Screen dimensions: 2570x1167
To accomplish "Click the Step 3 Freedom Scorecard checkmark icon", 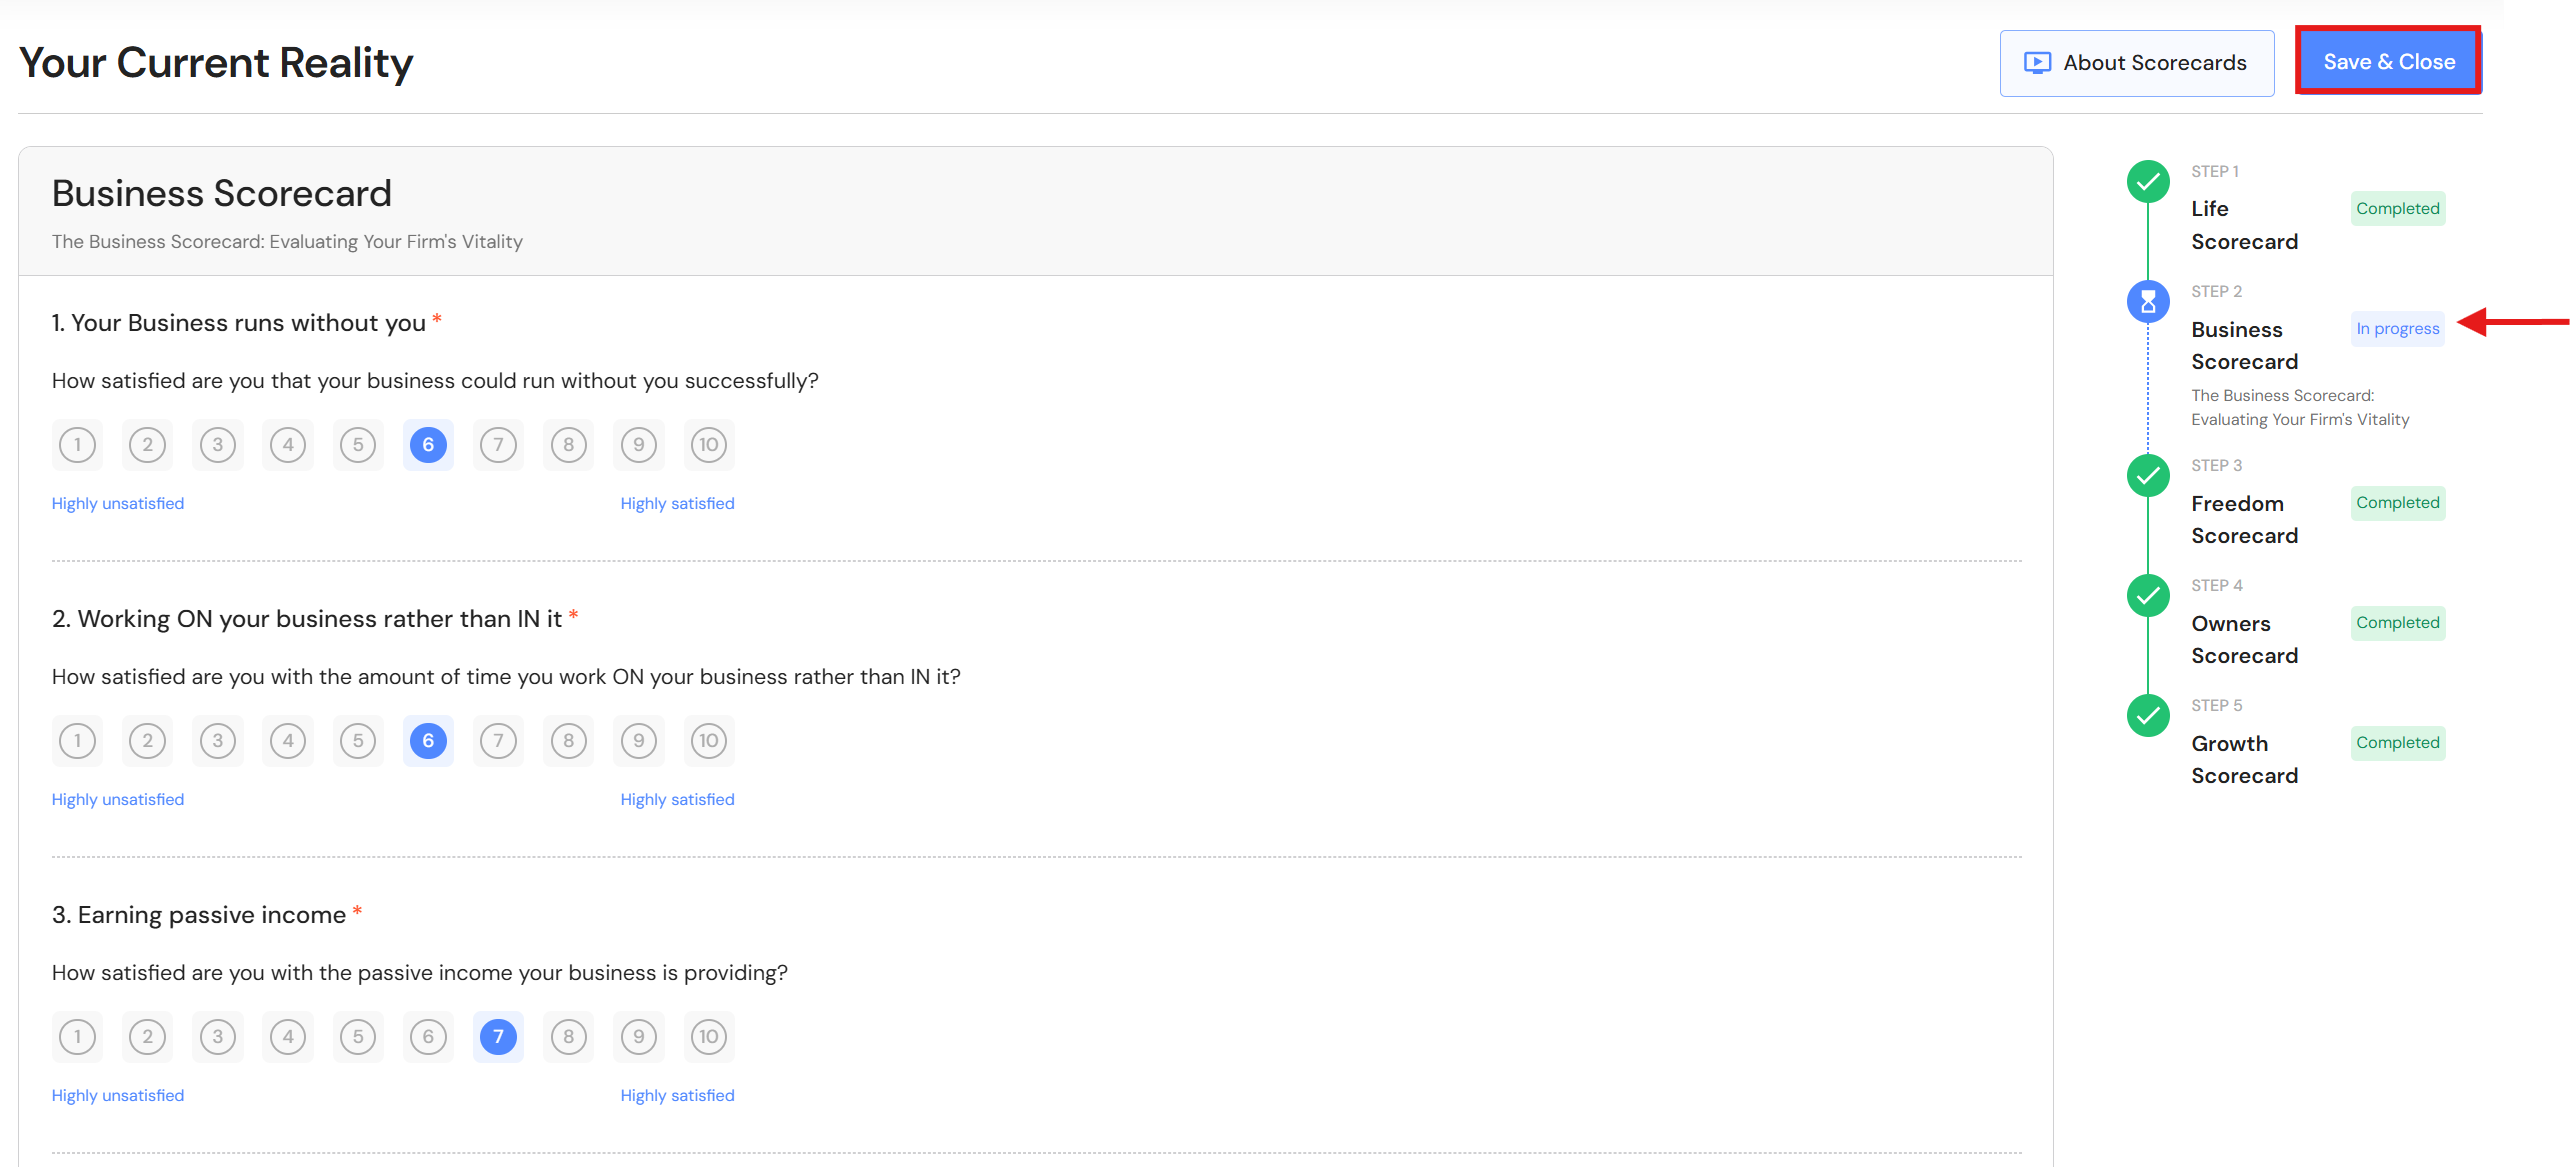I will (x=2148, y=476).
